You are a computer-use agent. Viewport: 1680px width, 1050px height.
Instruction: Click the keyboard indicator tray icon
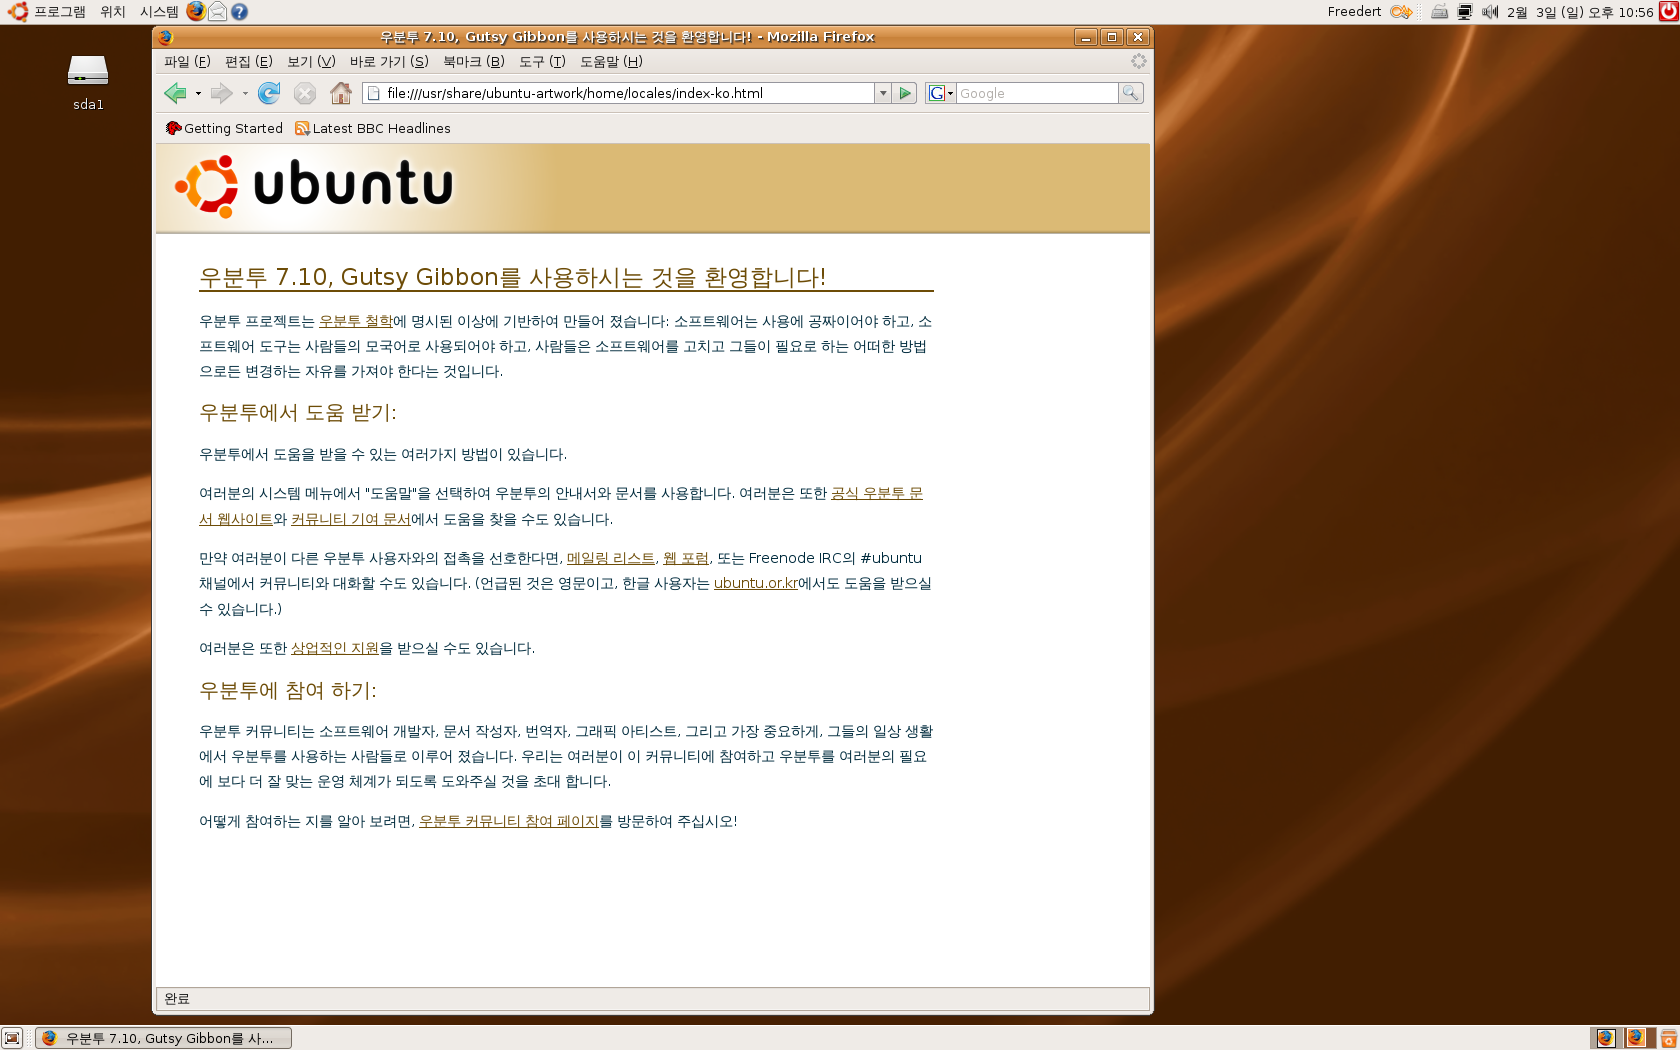tap(1439, 12)
